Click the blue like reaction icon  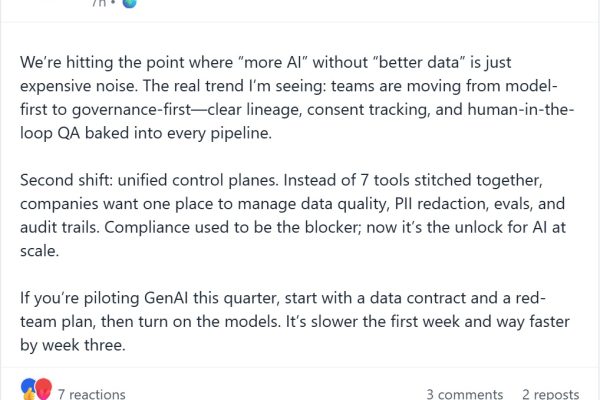click(28, 388)
